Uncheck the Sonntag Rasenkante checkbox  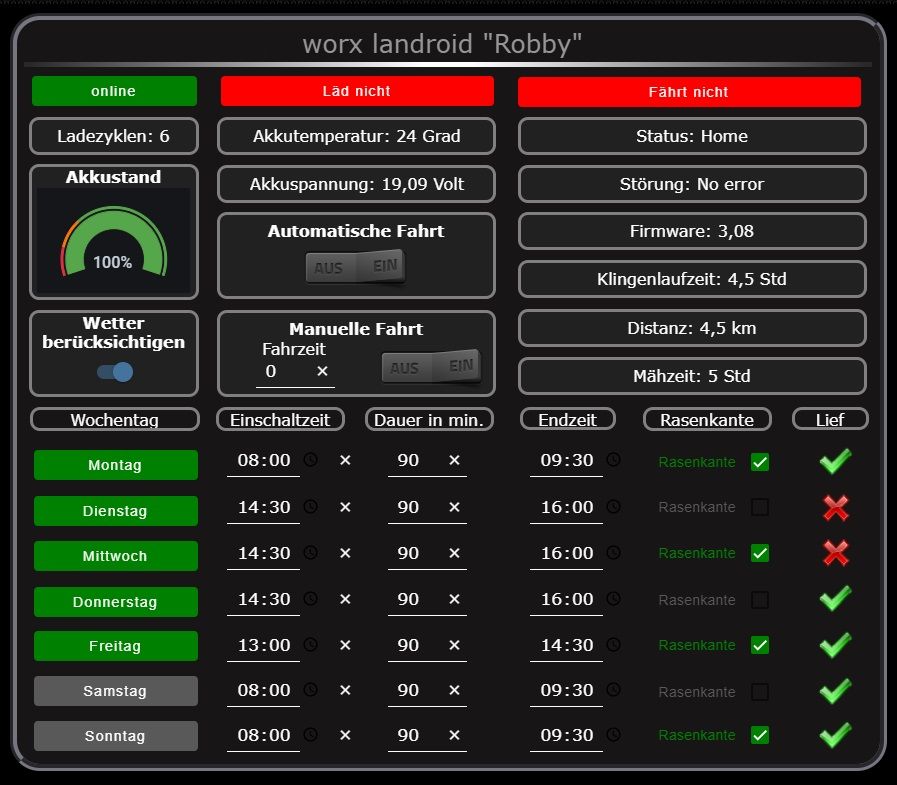point(760,735)
